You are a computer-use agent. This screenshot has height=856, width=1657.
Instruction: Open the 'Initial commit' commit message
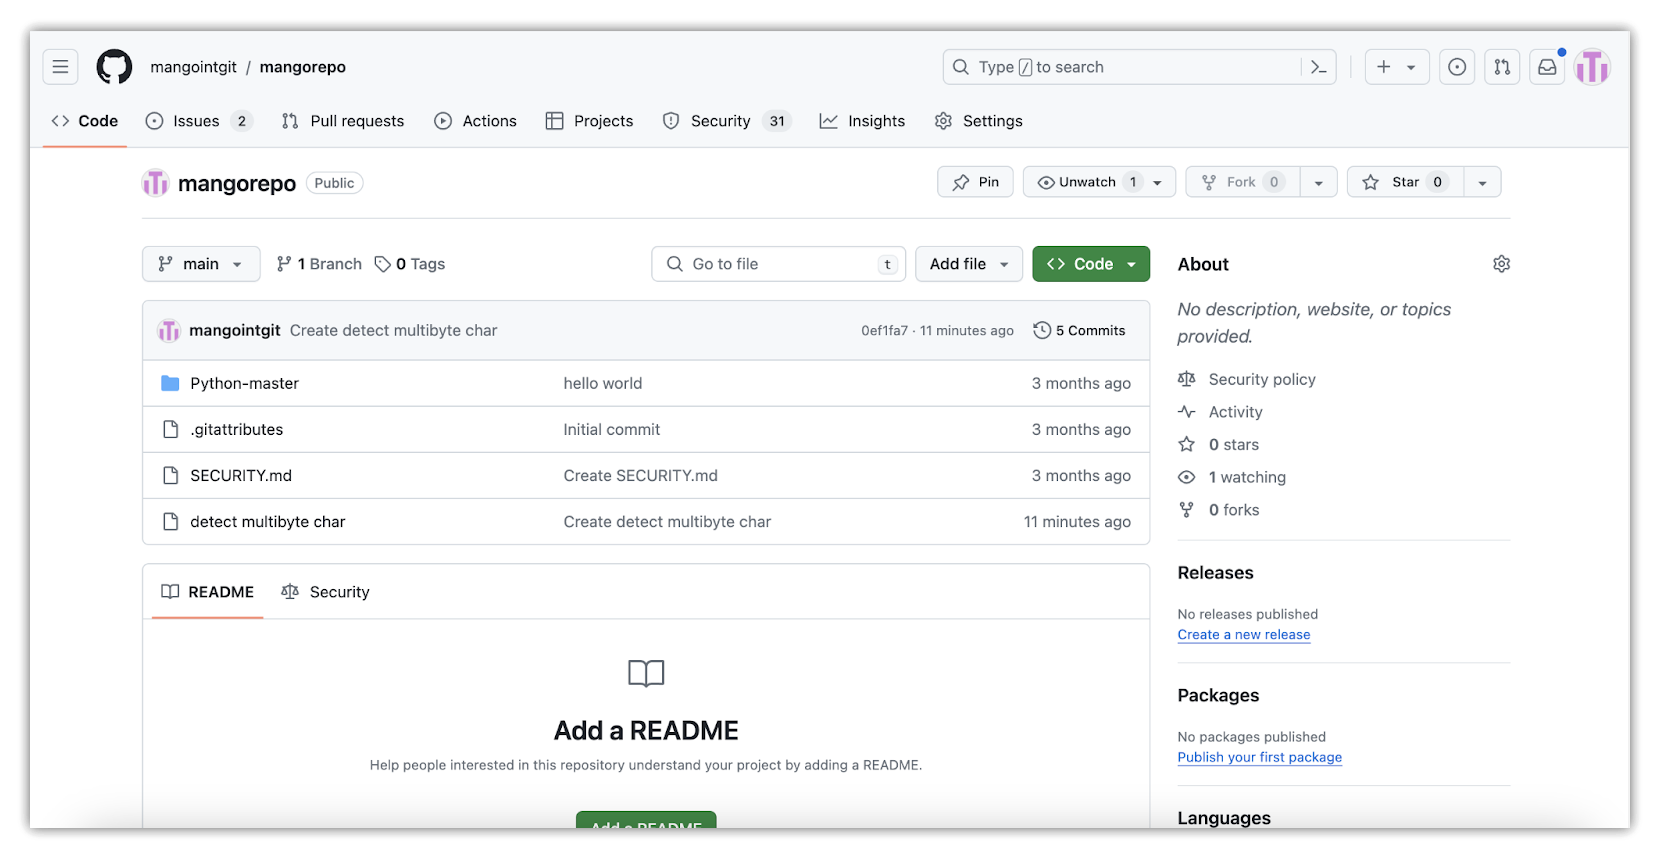click(x=612, y=429)
